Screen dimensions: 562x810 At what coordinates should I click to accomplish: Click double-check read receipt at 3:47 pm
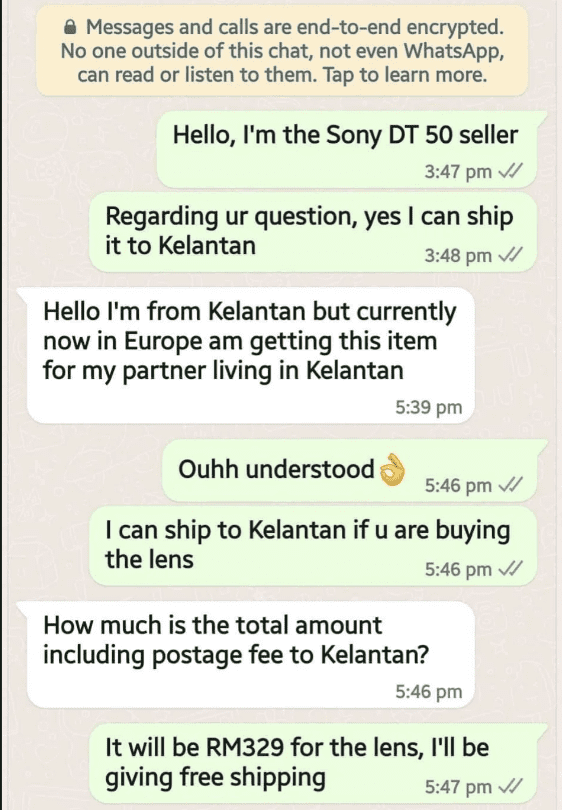[510, 170]
